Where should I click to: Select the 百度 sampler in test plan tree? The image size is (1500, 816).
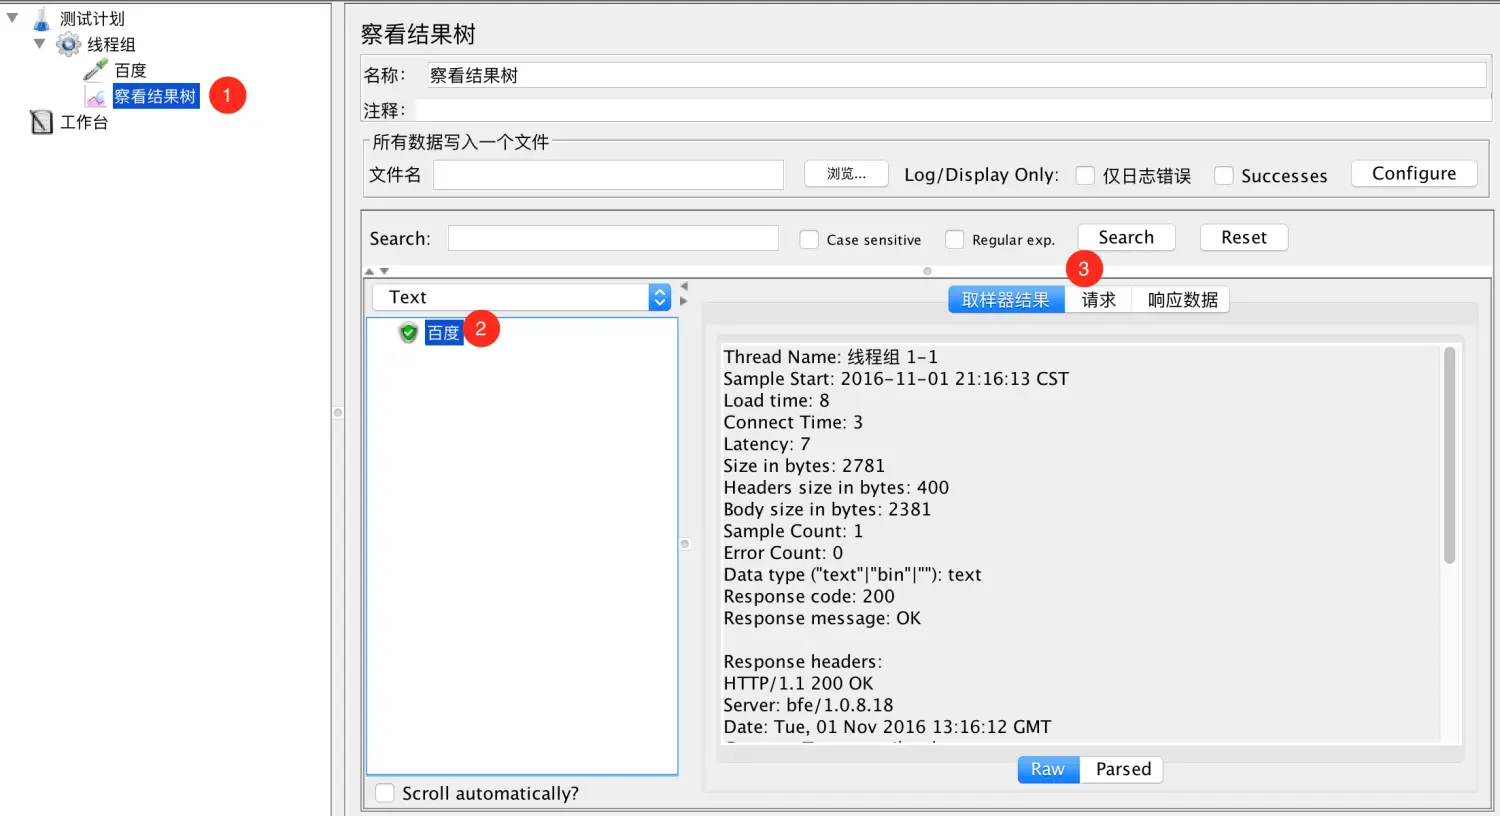[x=130, y=71]
